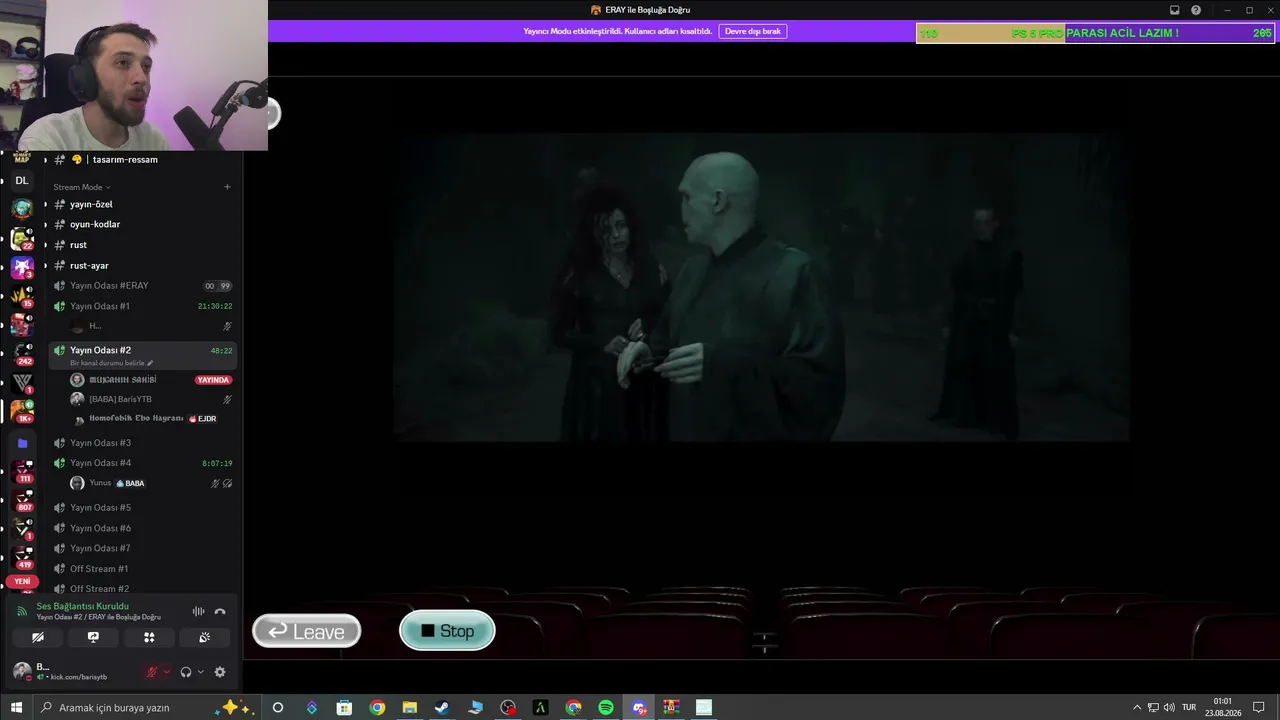Image resolution: width=1280 pixels, height=720 pixels.
Task: Open server icon with 242 badge
Action: pyautogui.click(x=22, y=353)
